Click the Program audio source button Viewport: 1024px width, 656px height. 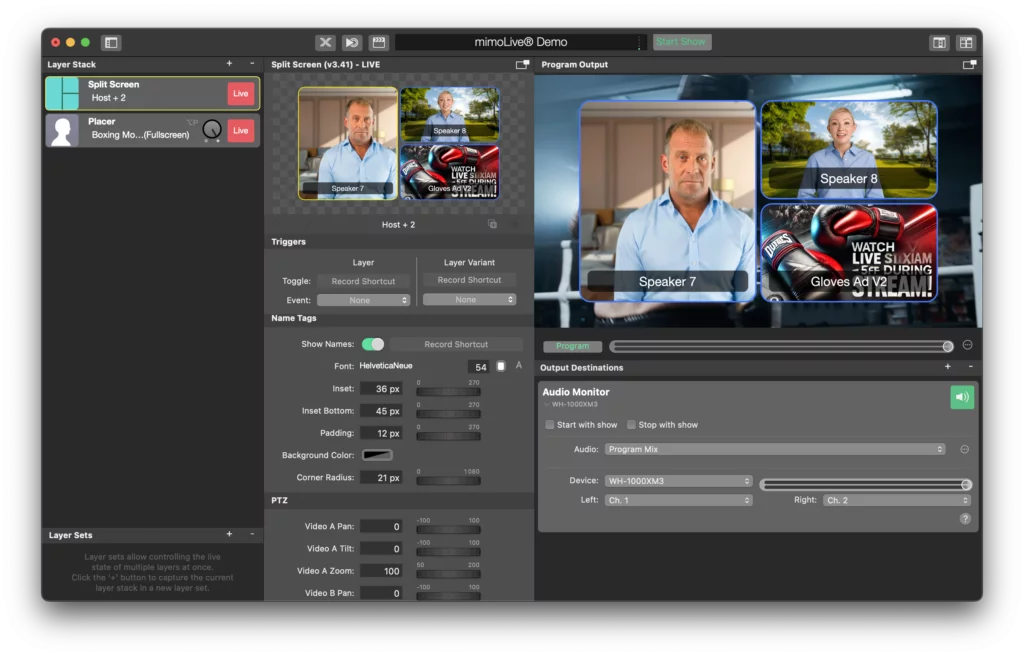tap(573, 346)
